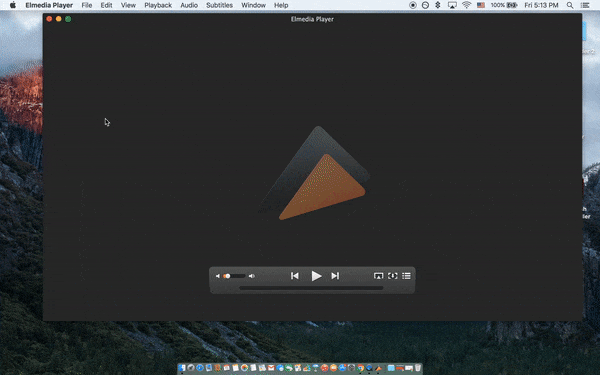Click the playback progress bar
The height and width of the screenshot is (375, 600).
[x=311, y=288]
